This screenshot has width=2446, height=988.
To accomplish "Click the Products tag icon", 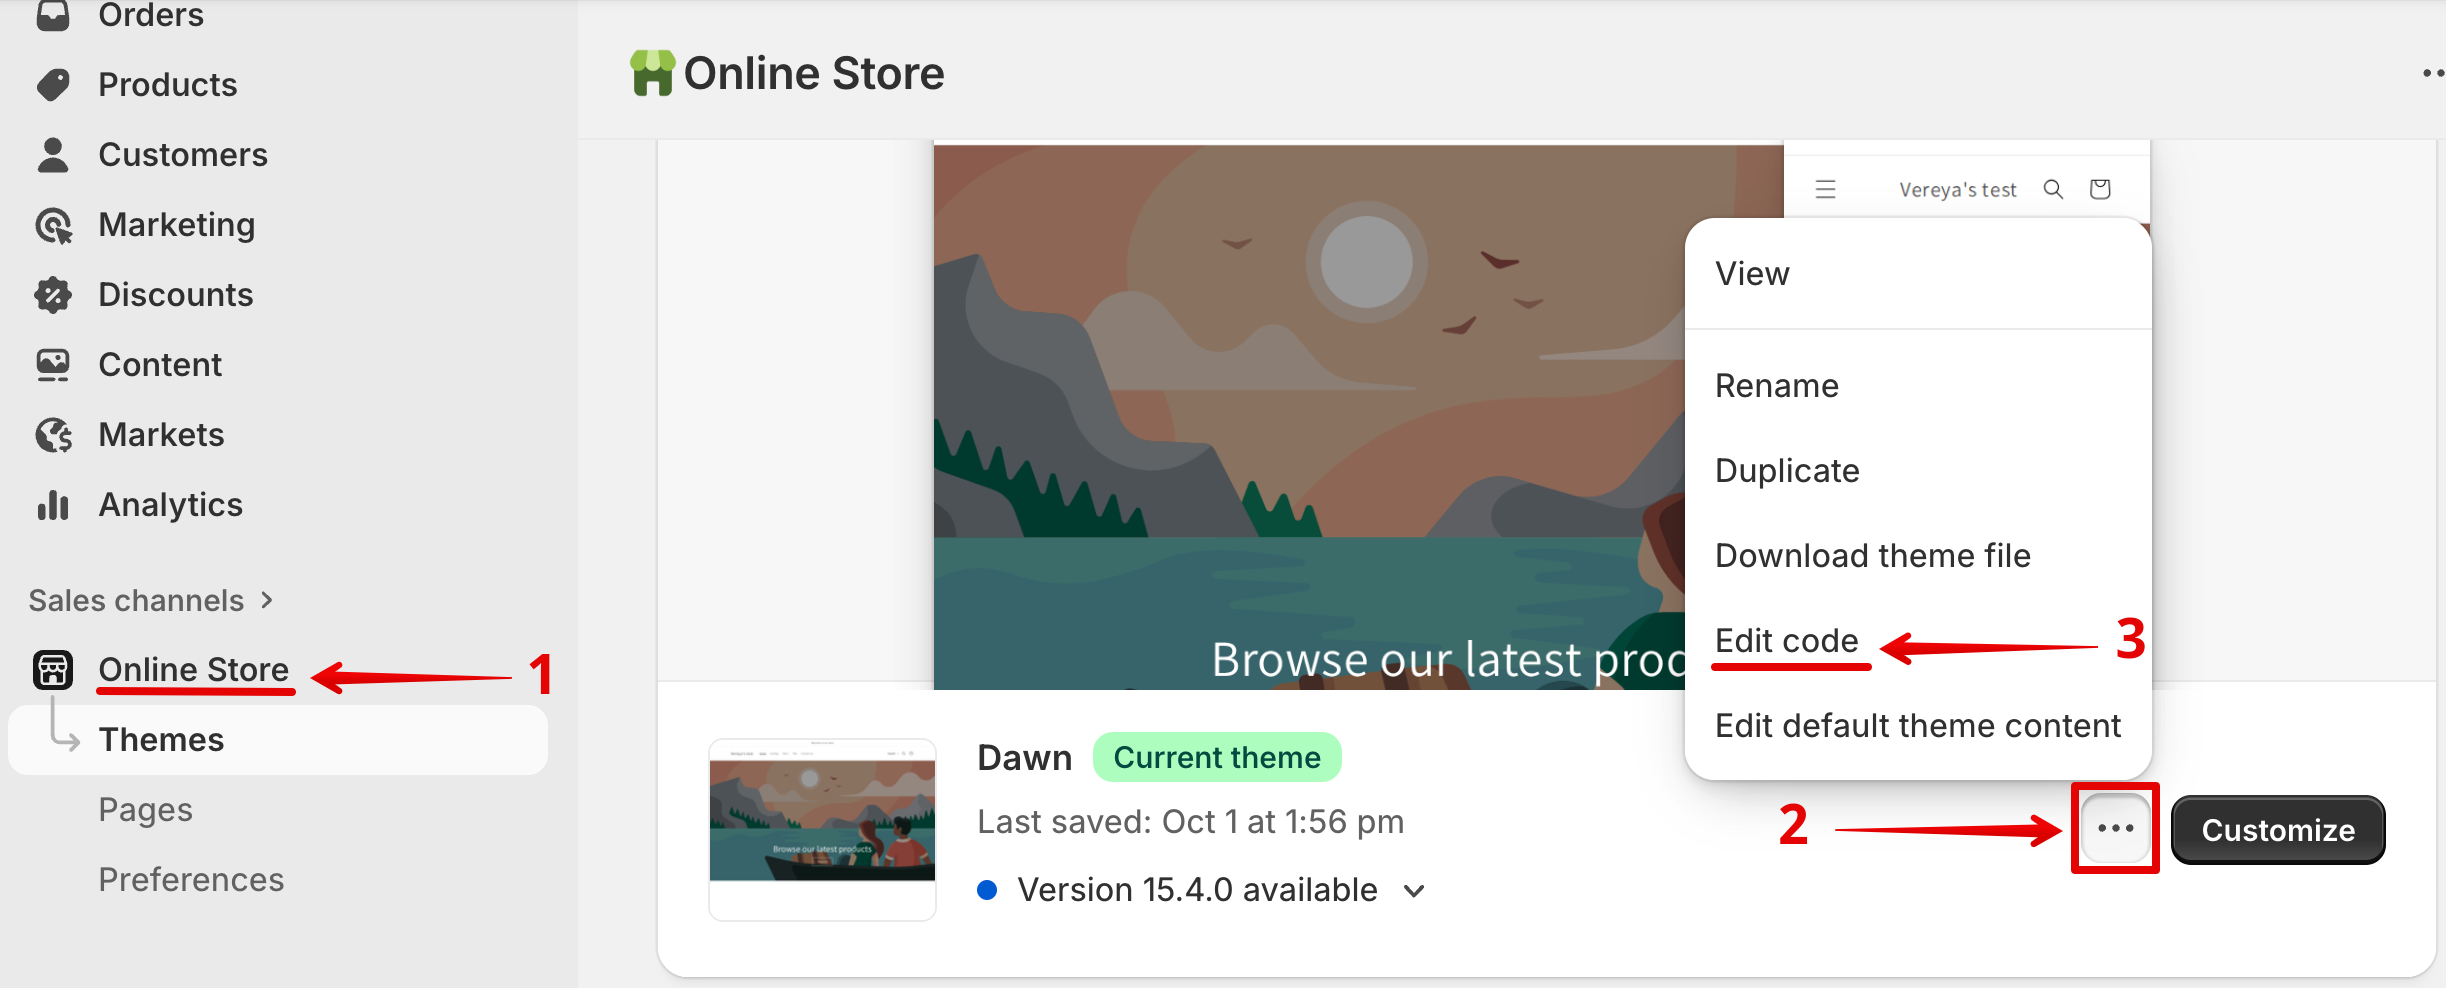I will coord(53,85).
